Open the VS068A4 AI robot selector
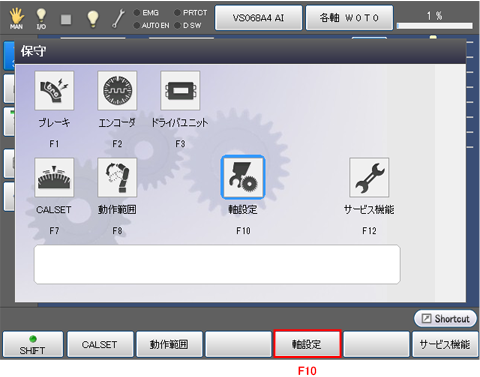Viewport: 480px width, 377px height. [x=259, y=18]
